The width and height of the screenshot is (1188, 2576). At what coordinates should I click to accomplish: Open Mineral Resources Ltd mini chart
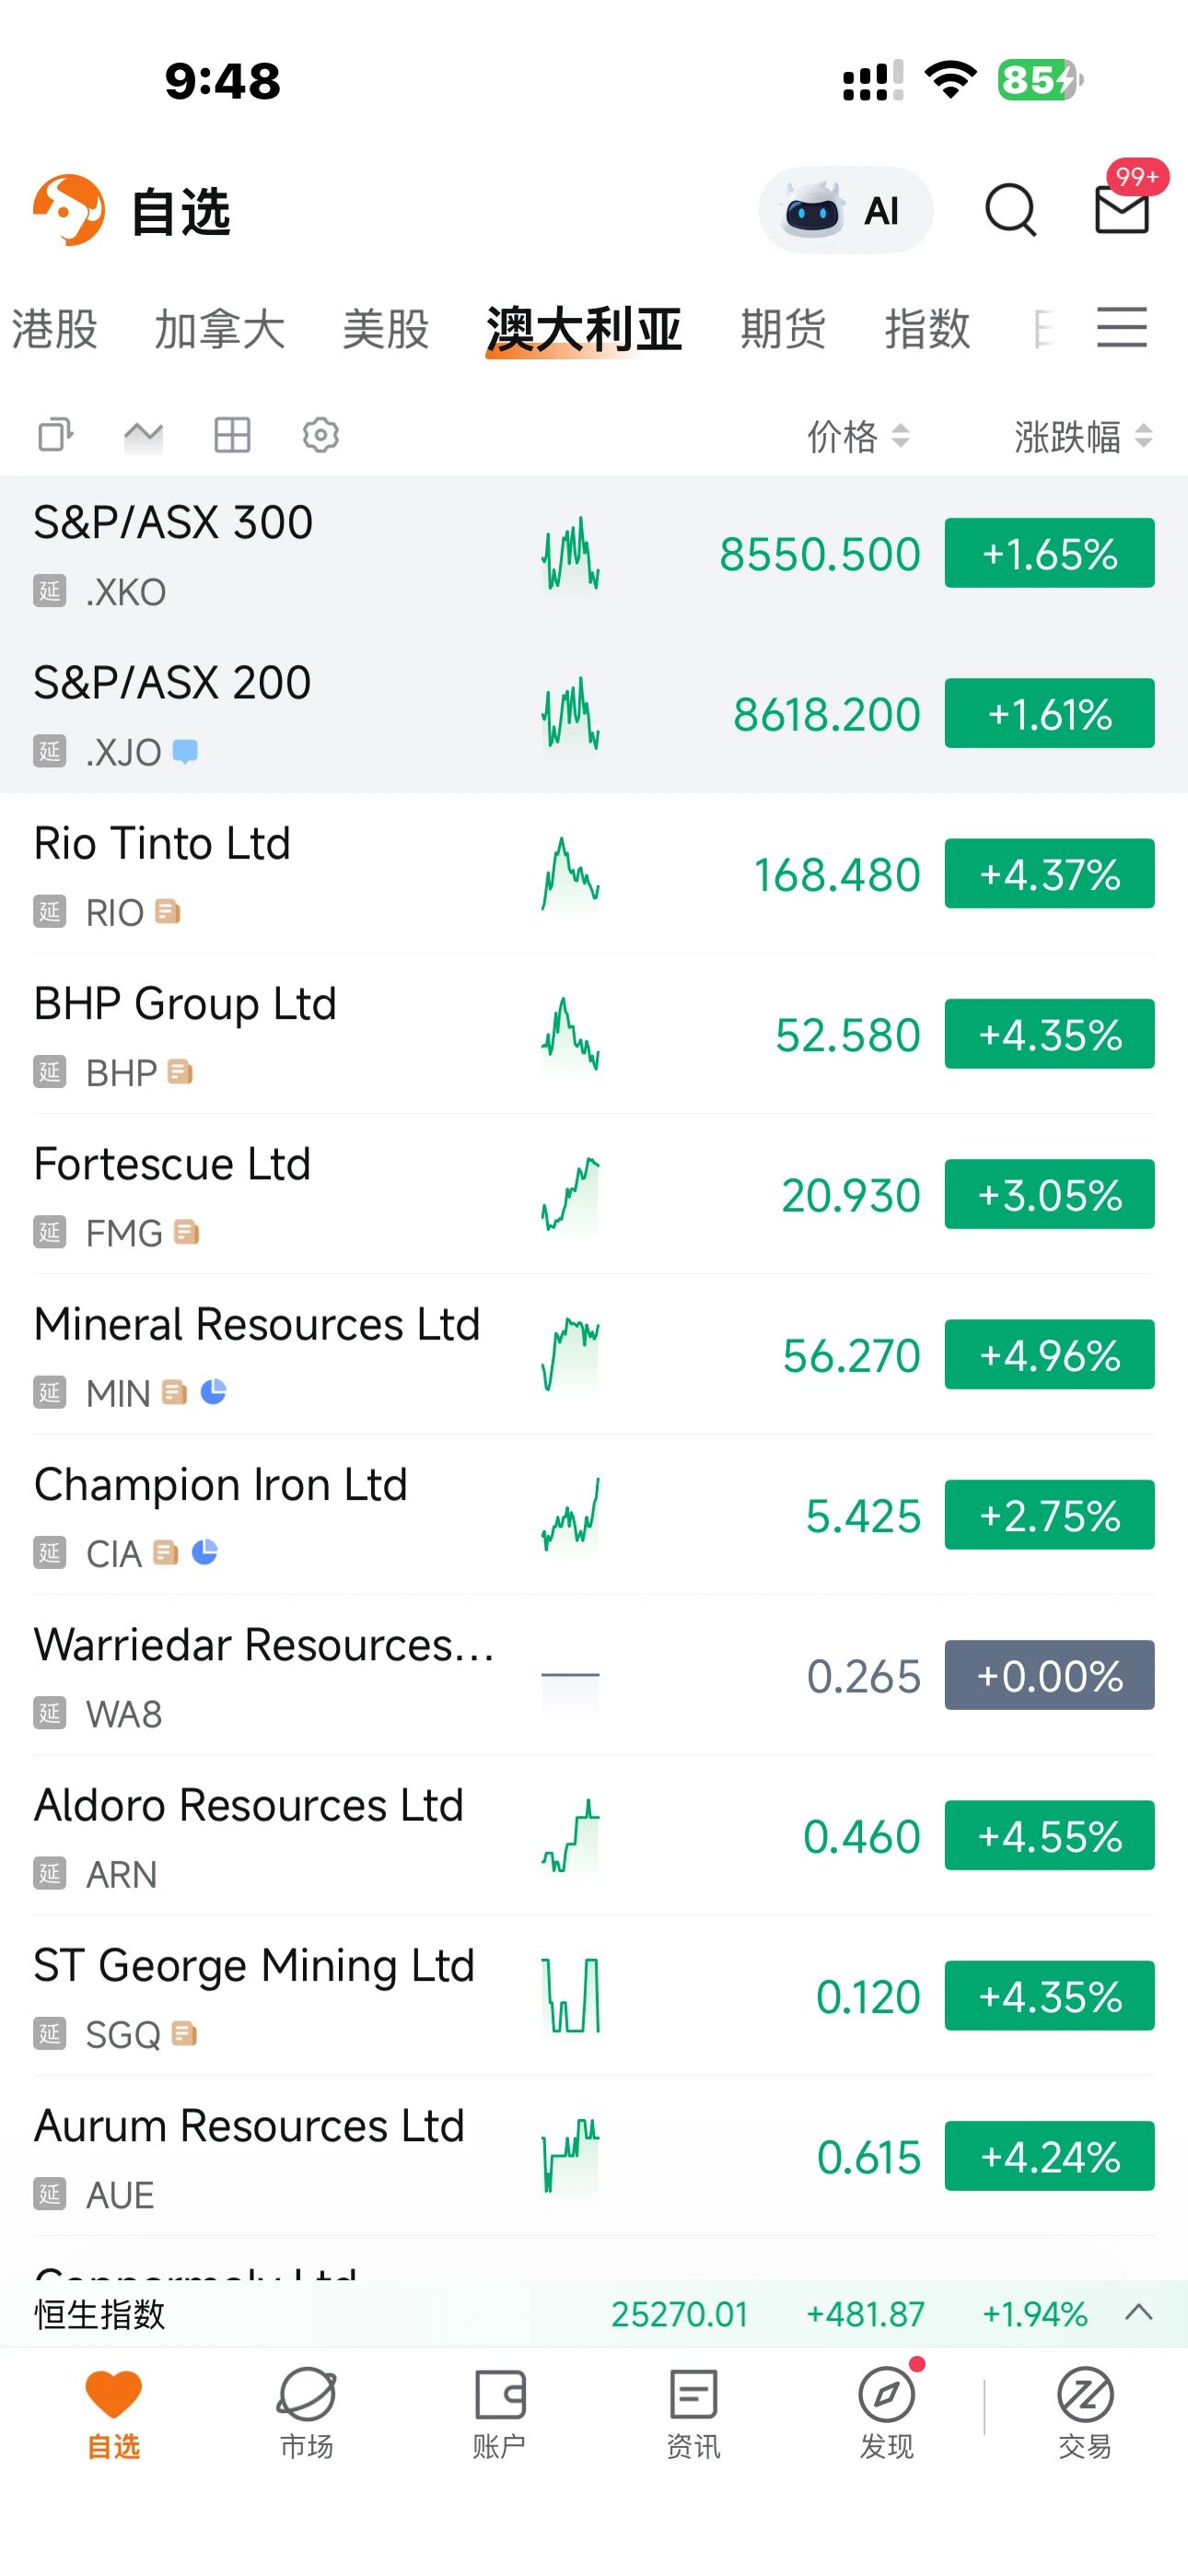pos(570,1355)
